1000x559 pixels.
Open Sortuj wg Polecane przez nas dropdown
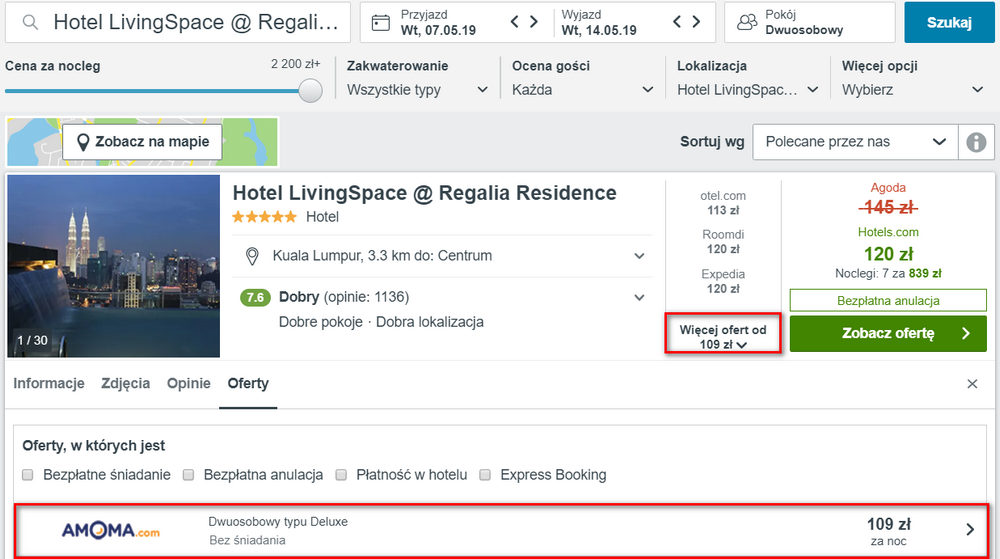point(855,142)
